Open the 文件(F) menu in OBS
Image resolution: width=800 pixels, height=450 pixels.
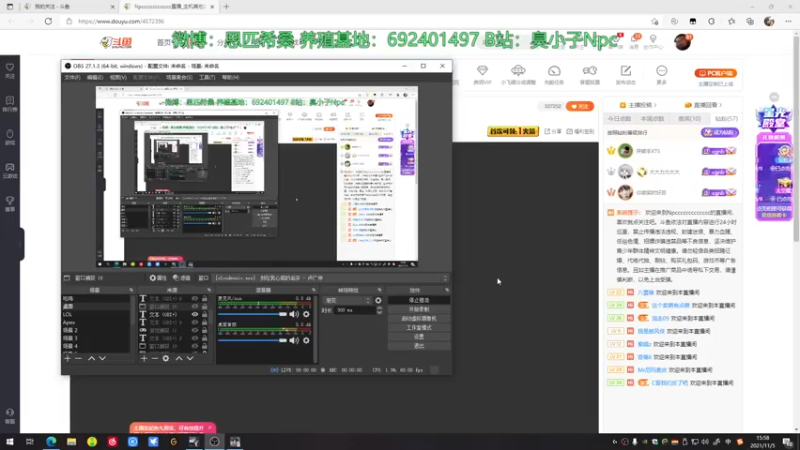(72, 78)
